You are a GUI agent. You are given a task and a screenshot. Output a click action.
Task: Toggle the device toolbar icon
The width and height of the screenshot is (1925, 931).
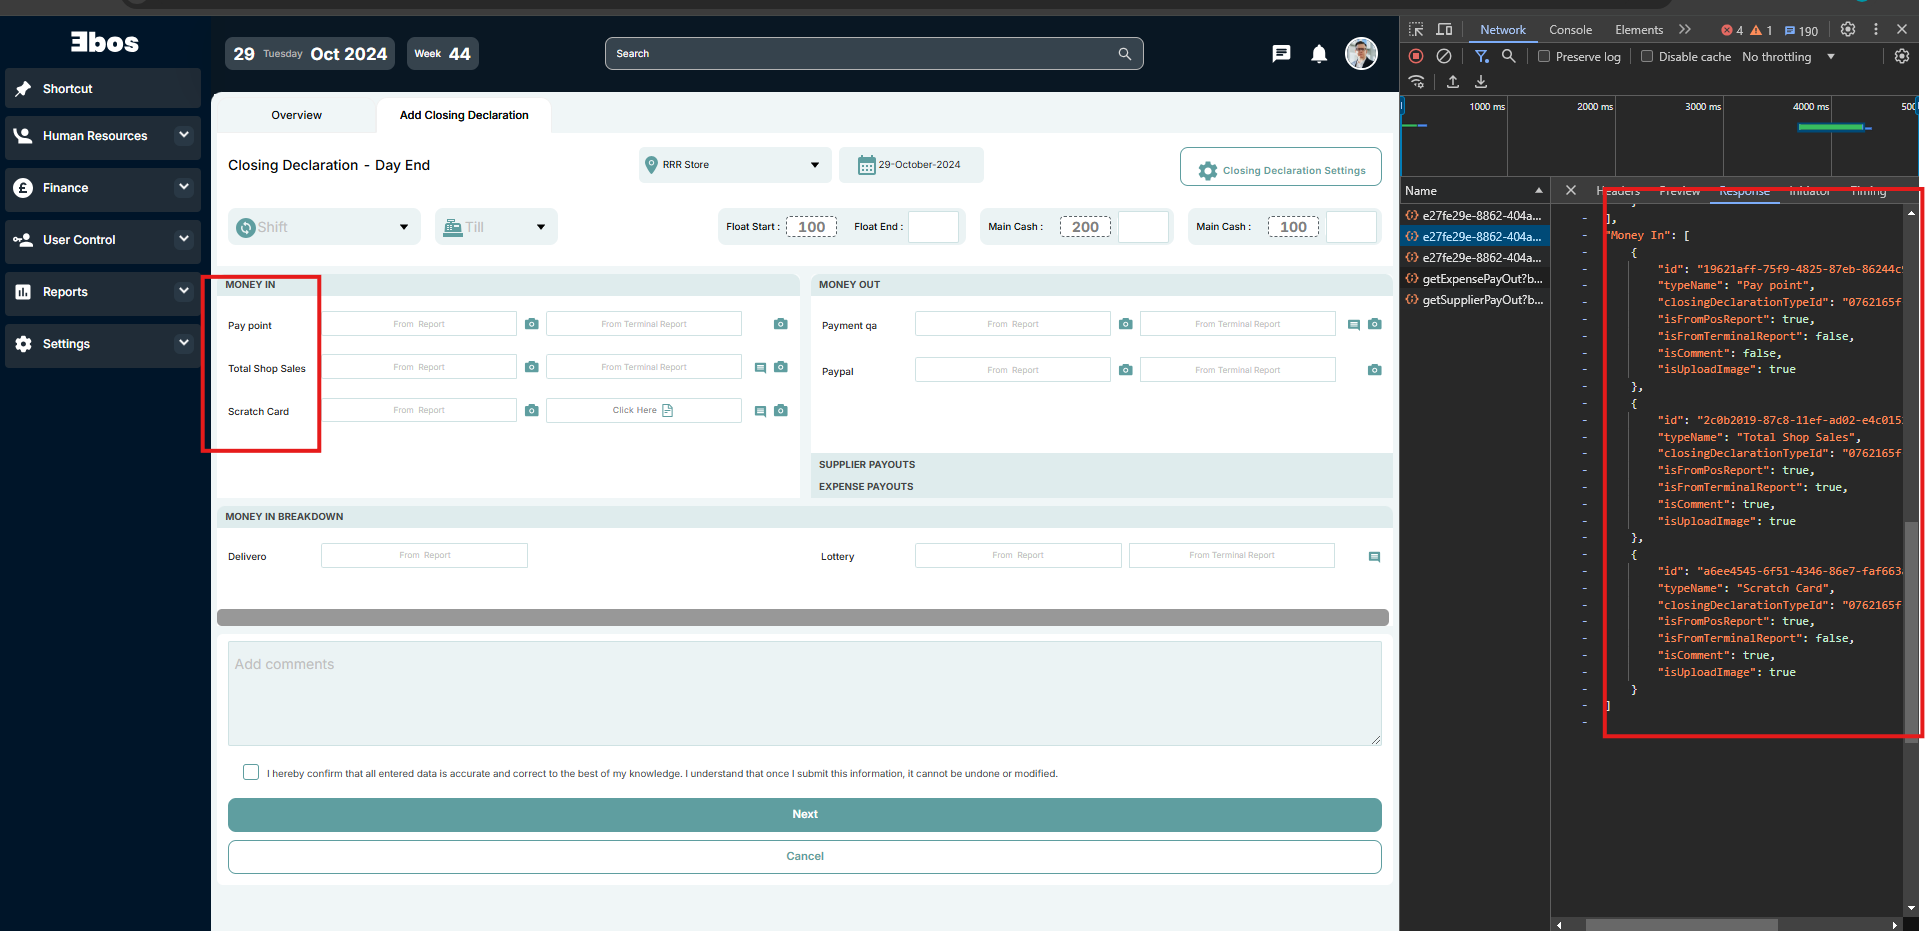[1444, 30]
